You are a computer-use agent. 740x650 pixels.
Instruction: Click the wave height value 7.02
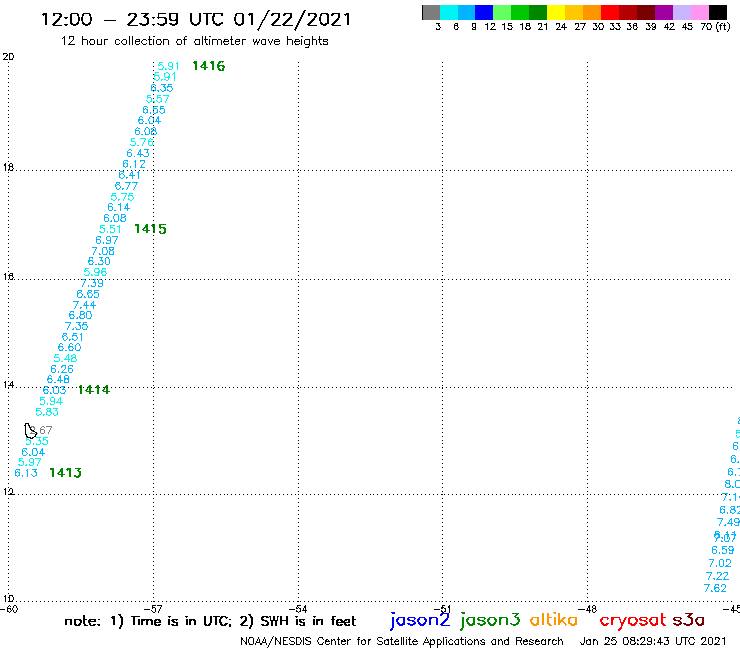coord(720,563)
